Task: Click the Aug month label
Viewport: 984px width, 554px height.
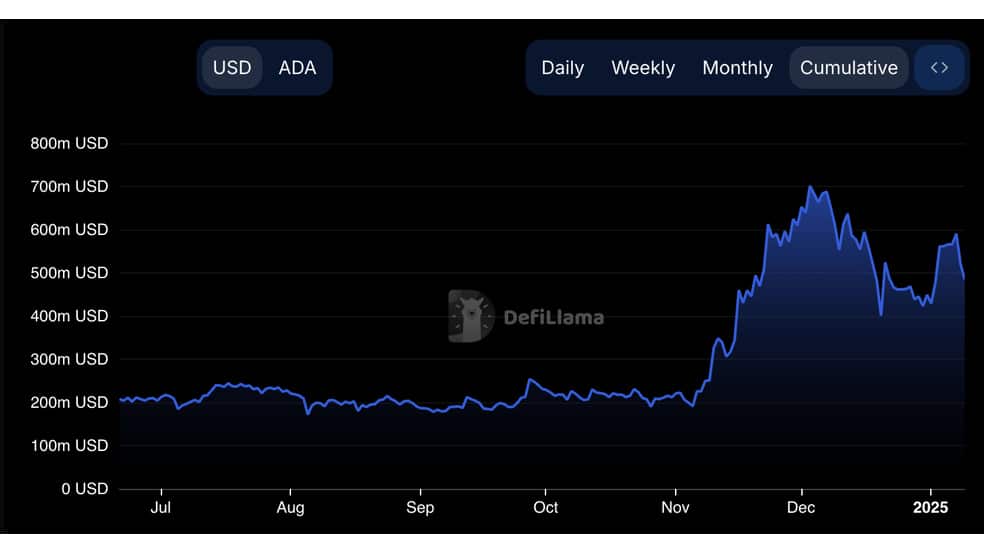Action: point(291,508)
